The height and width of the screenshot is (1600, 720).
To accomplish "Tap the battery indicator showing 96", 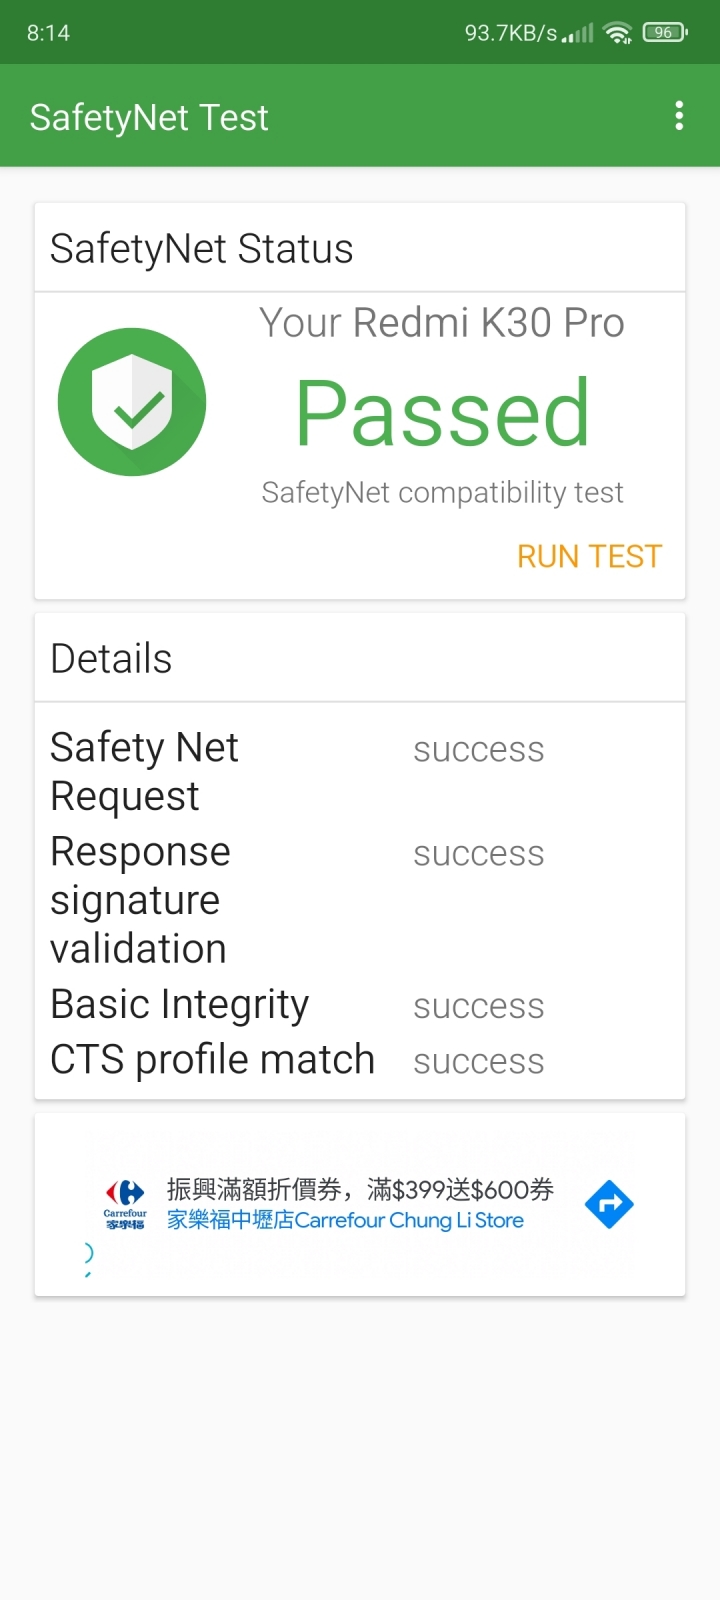I will [665, 33].
